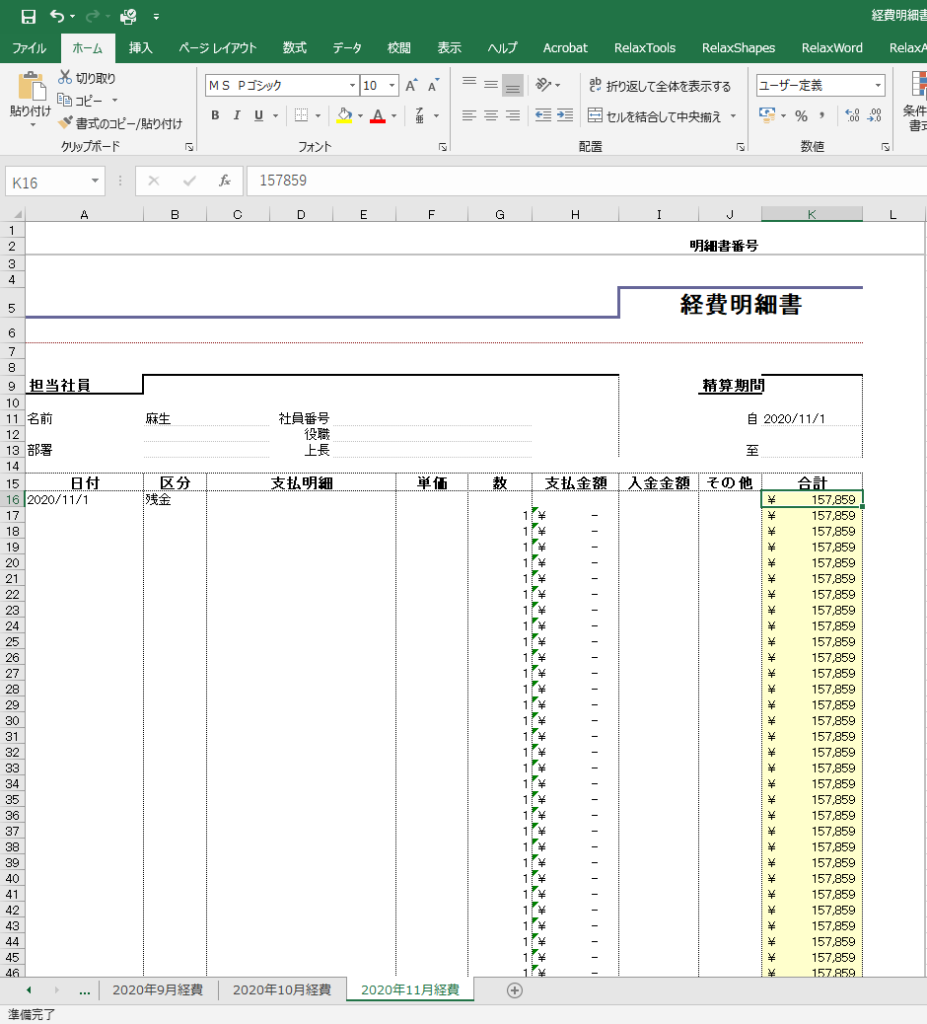
Task: Click the Insert Function fx icon
Action: 225,181
